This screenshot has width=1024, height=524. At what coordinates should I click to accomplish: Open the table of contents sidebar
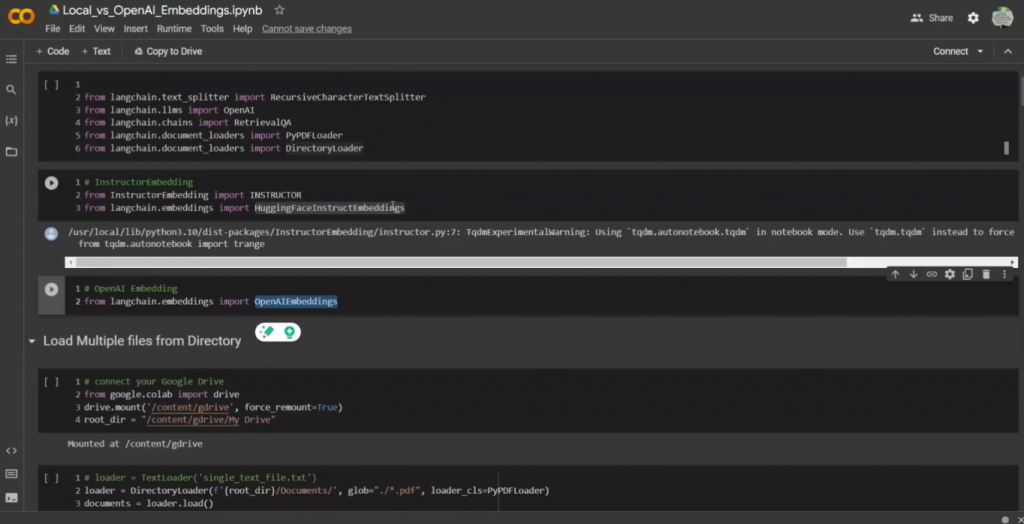pos(11,59)
